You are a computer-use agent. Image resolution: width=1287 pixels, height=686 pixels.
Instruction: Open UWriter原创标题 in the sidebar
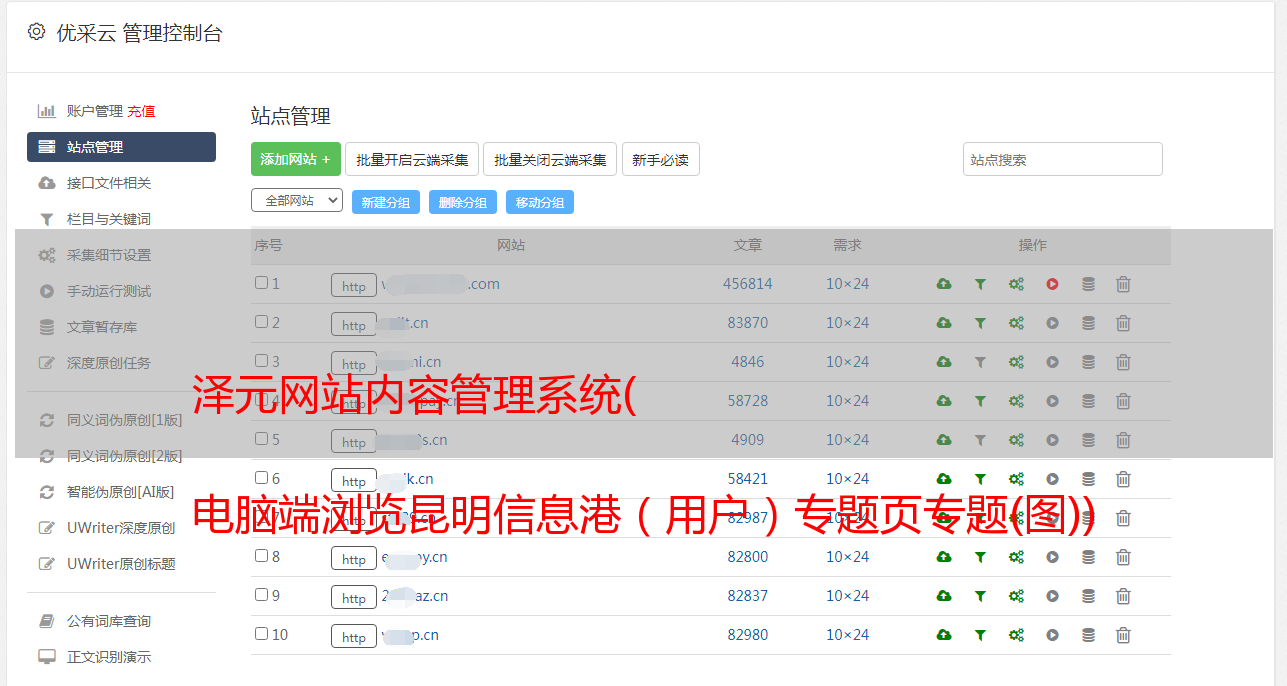point(121,564)
